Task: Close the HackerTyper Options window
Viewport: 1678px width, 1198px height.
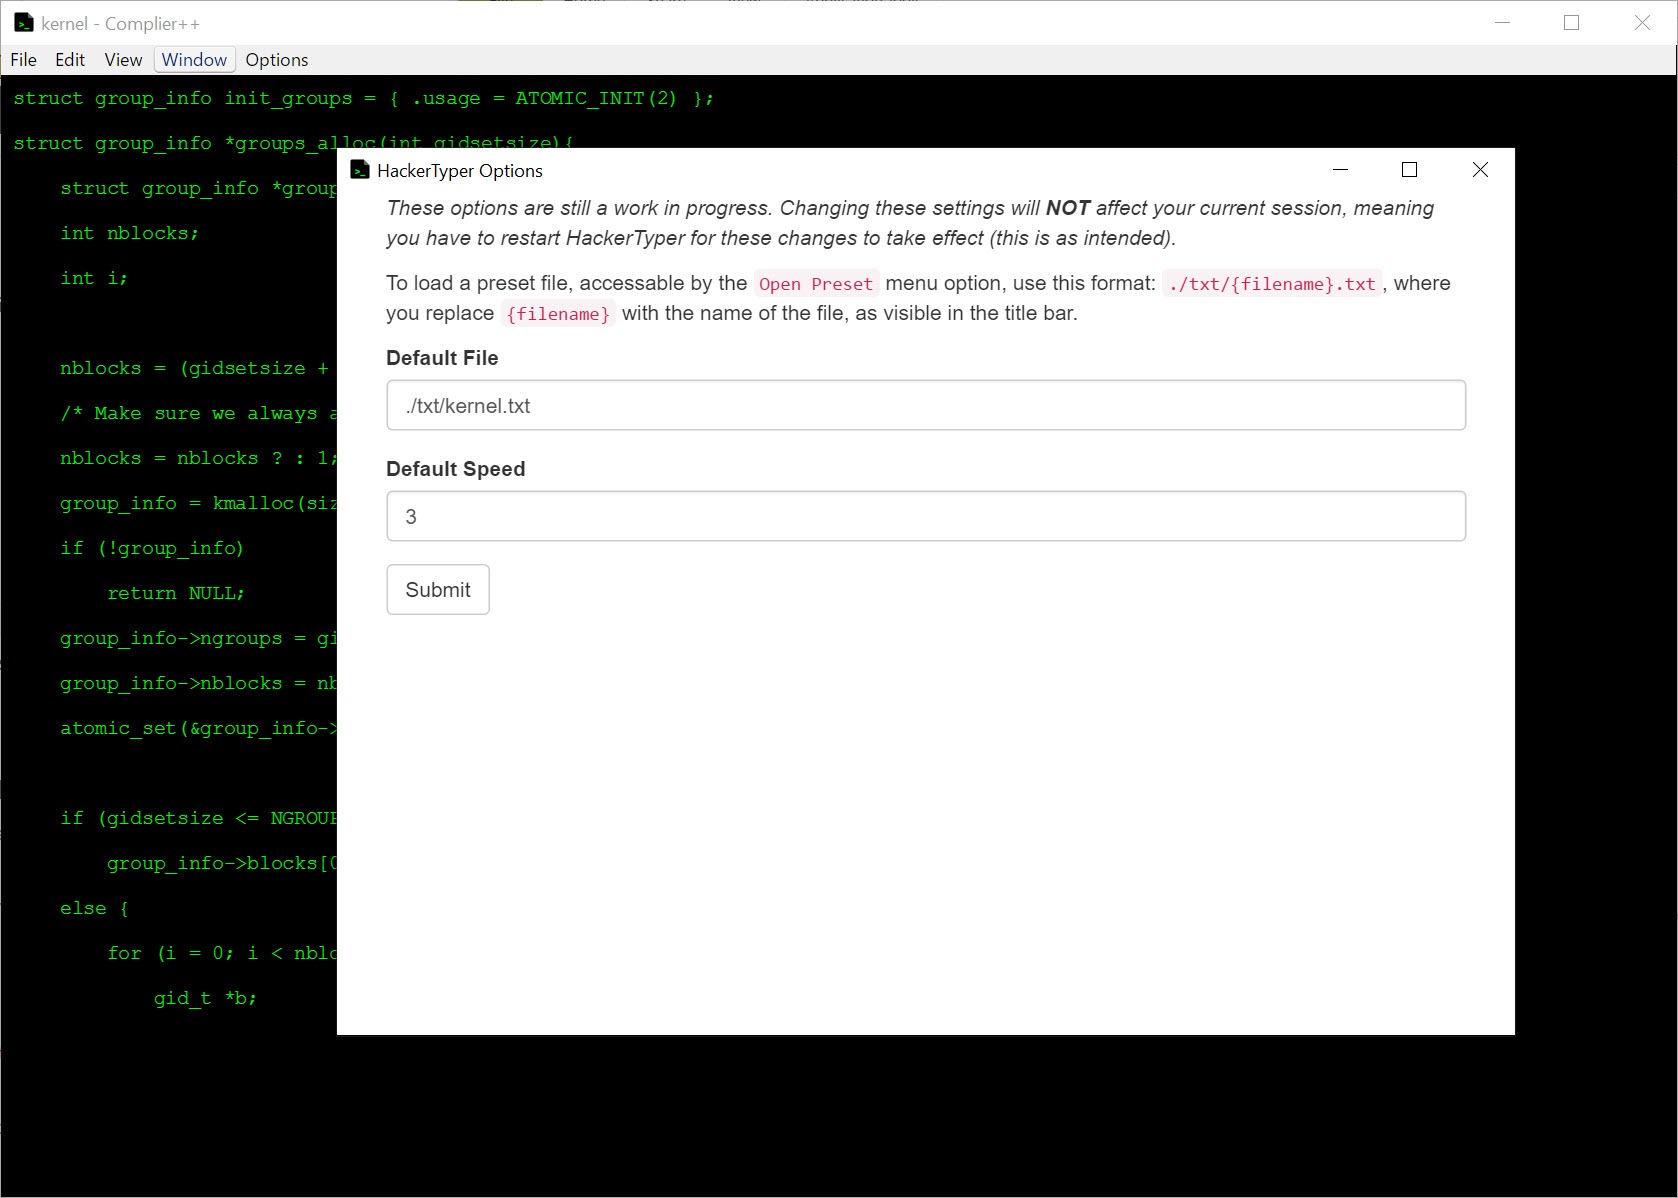Action: (x=1480, y=170)
